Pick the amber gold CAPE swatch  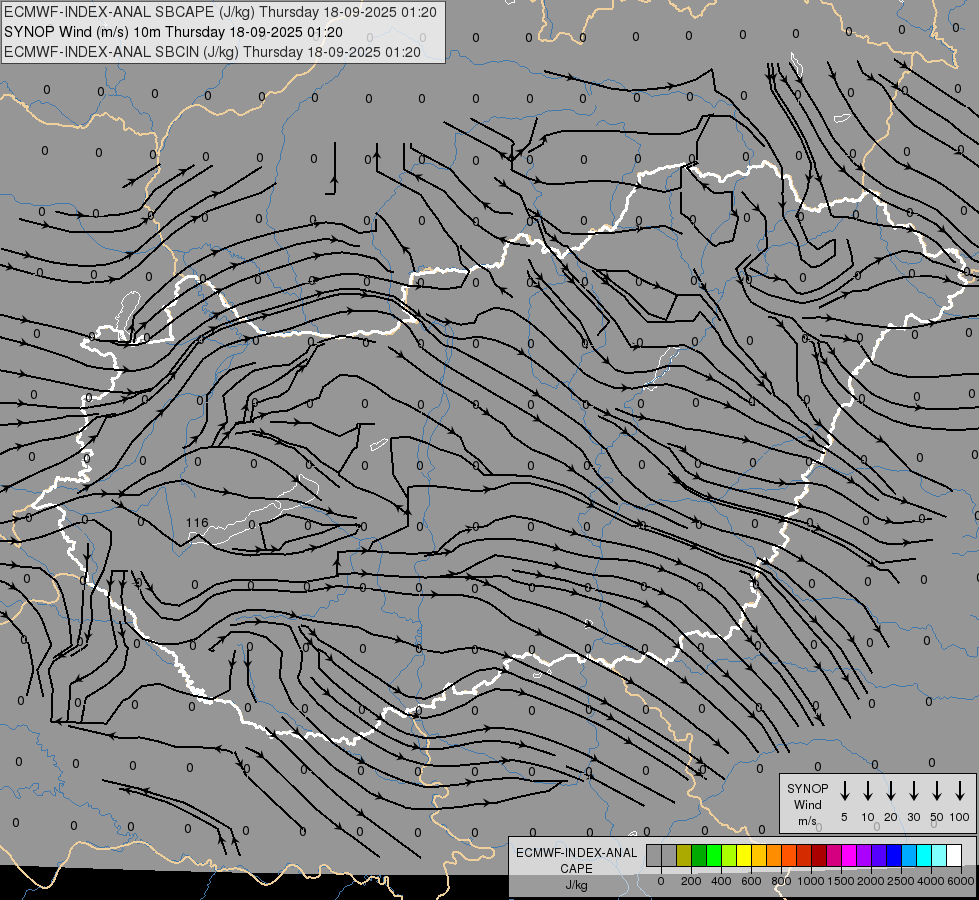(x=759, y=856)
